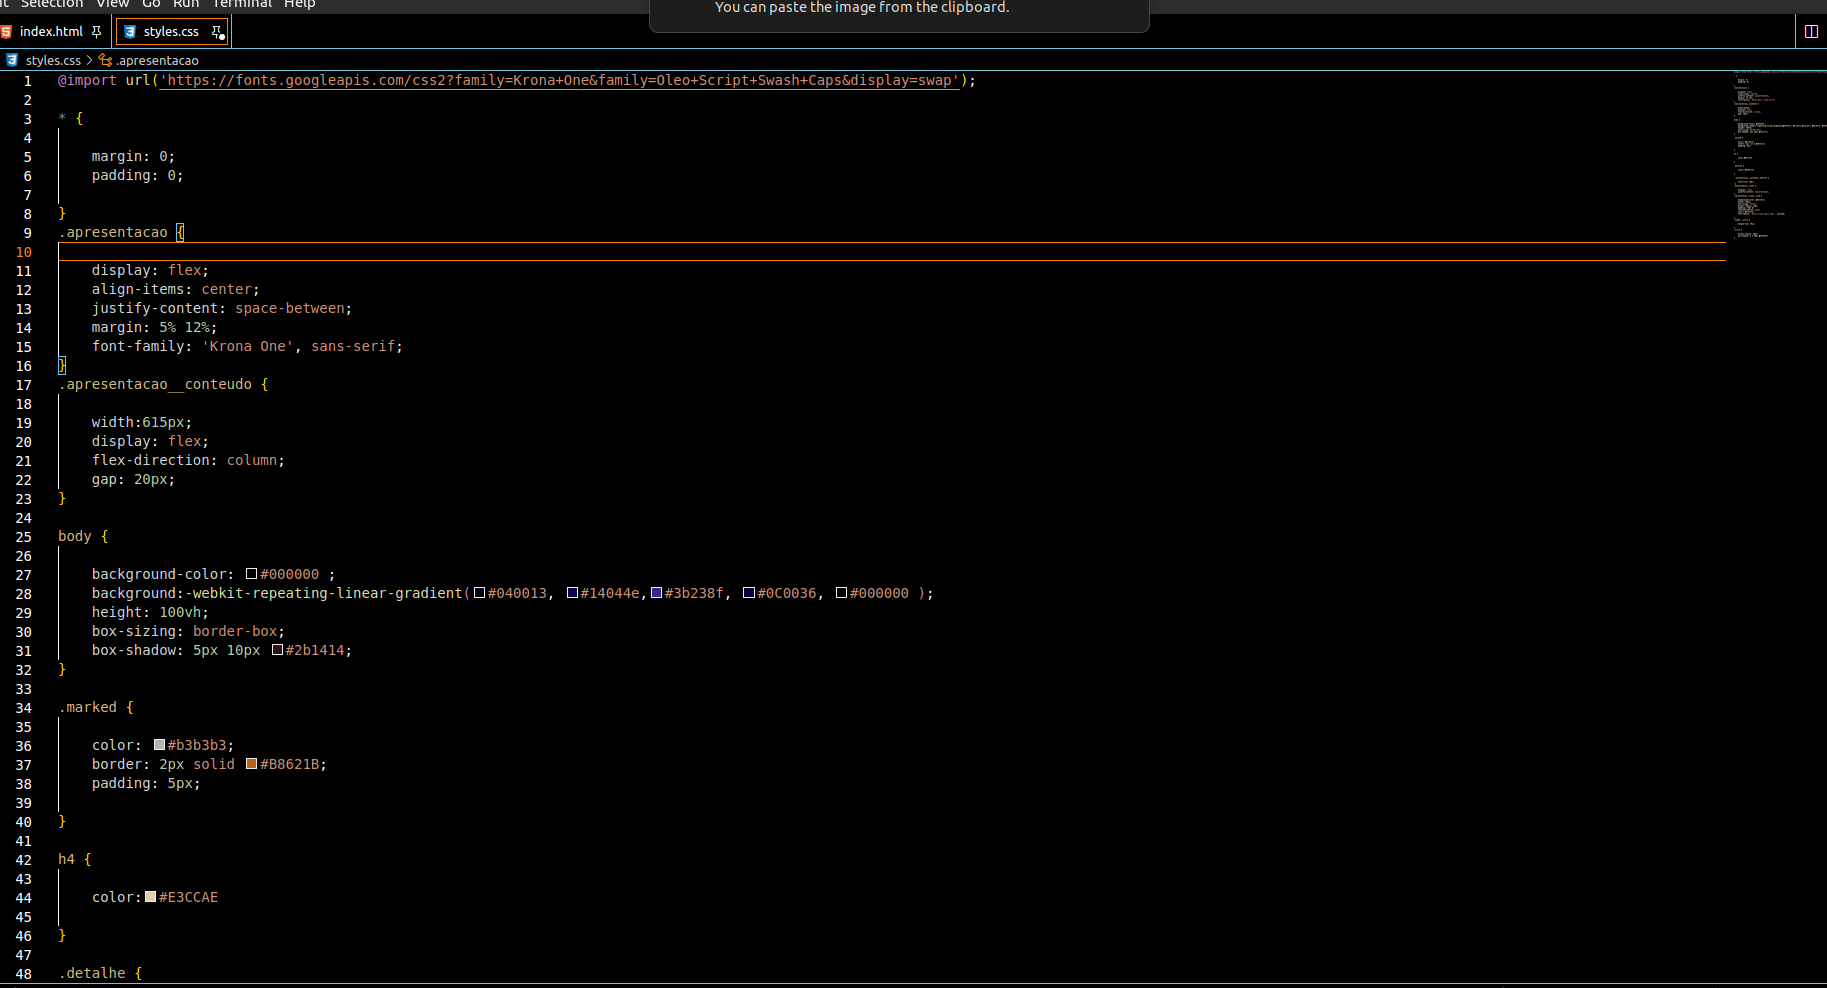Screen dimensions: 1827x988
Task: Click the CSS file icon on styles.css tab
Action: click(x=129, y=32)
